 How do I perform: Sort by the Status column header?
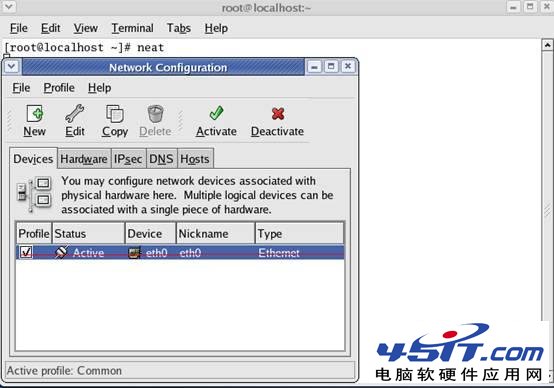click(x=88, y=233)
